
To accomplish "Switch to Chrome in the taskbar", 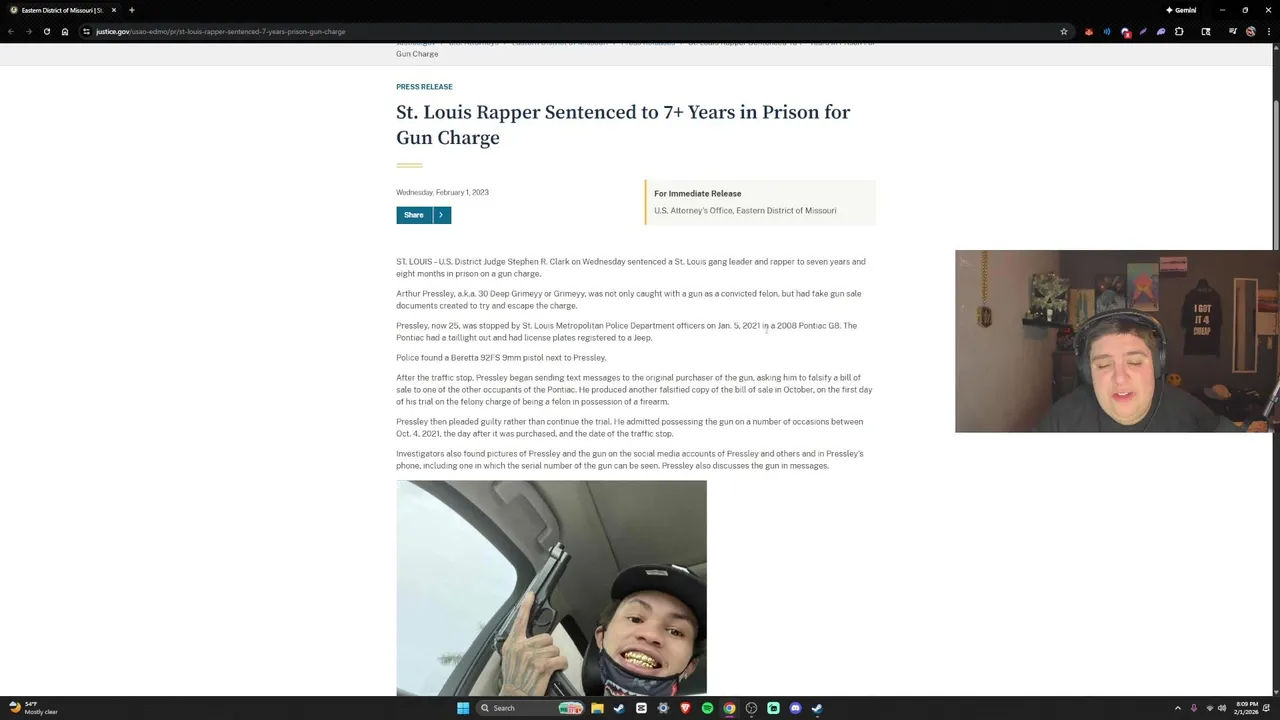I will pyautogui.click(x=729, y=708).
